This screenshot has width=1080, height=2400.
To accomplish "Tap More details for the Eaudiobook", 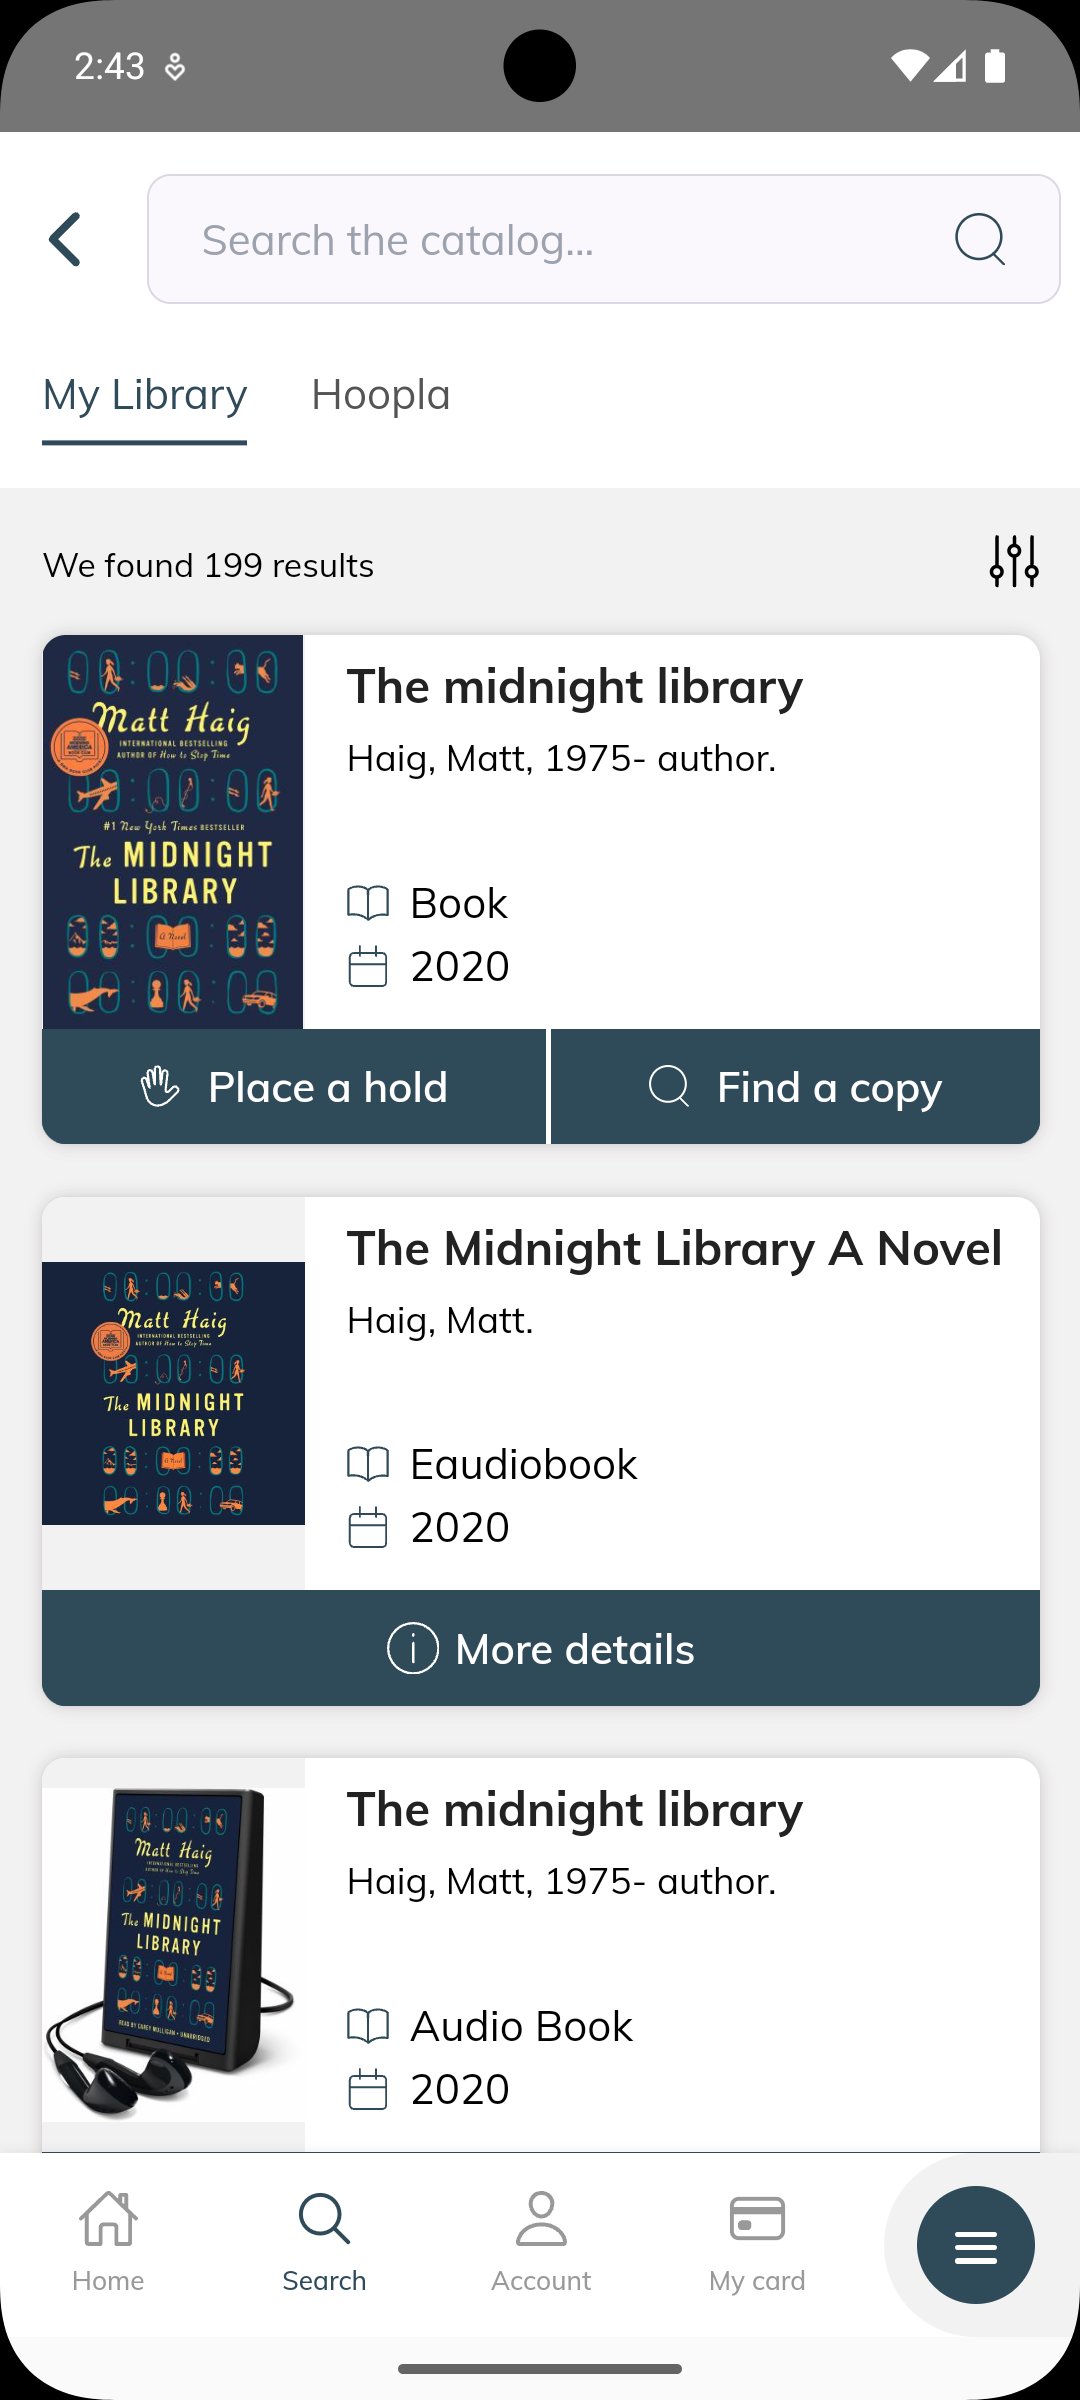I will (541, 1649).
